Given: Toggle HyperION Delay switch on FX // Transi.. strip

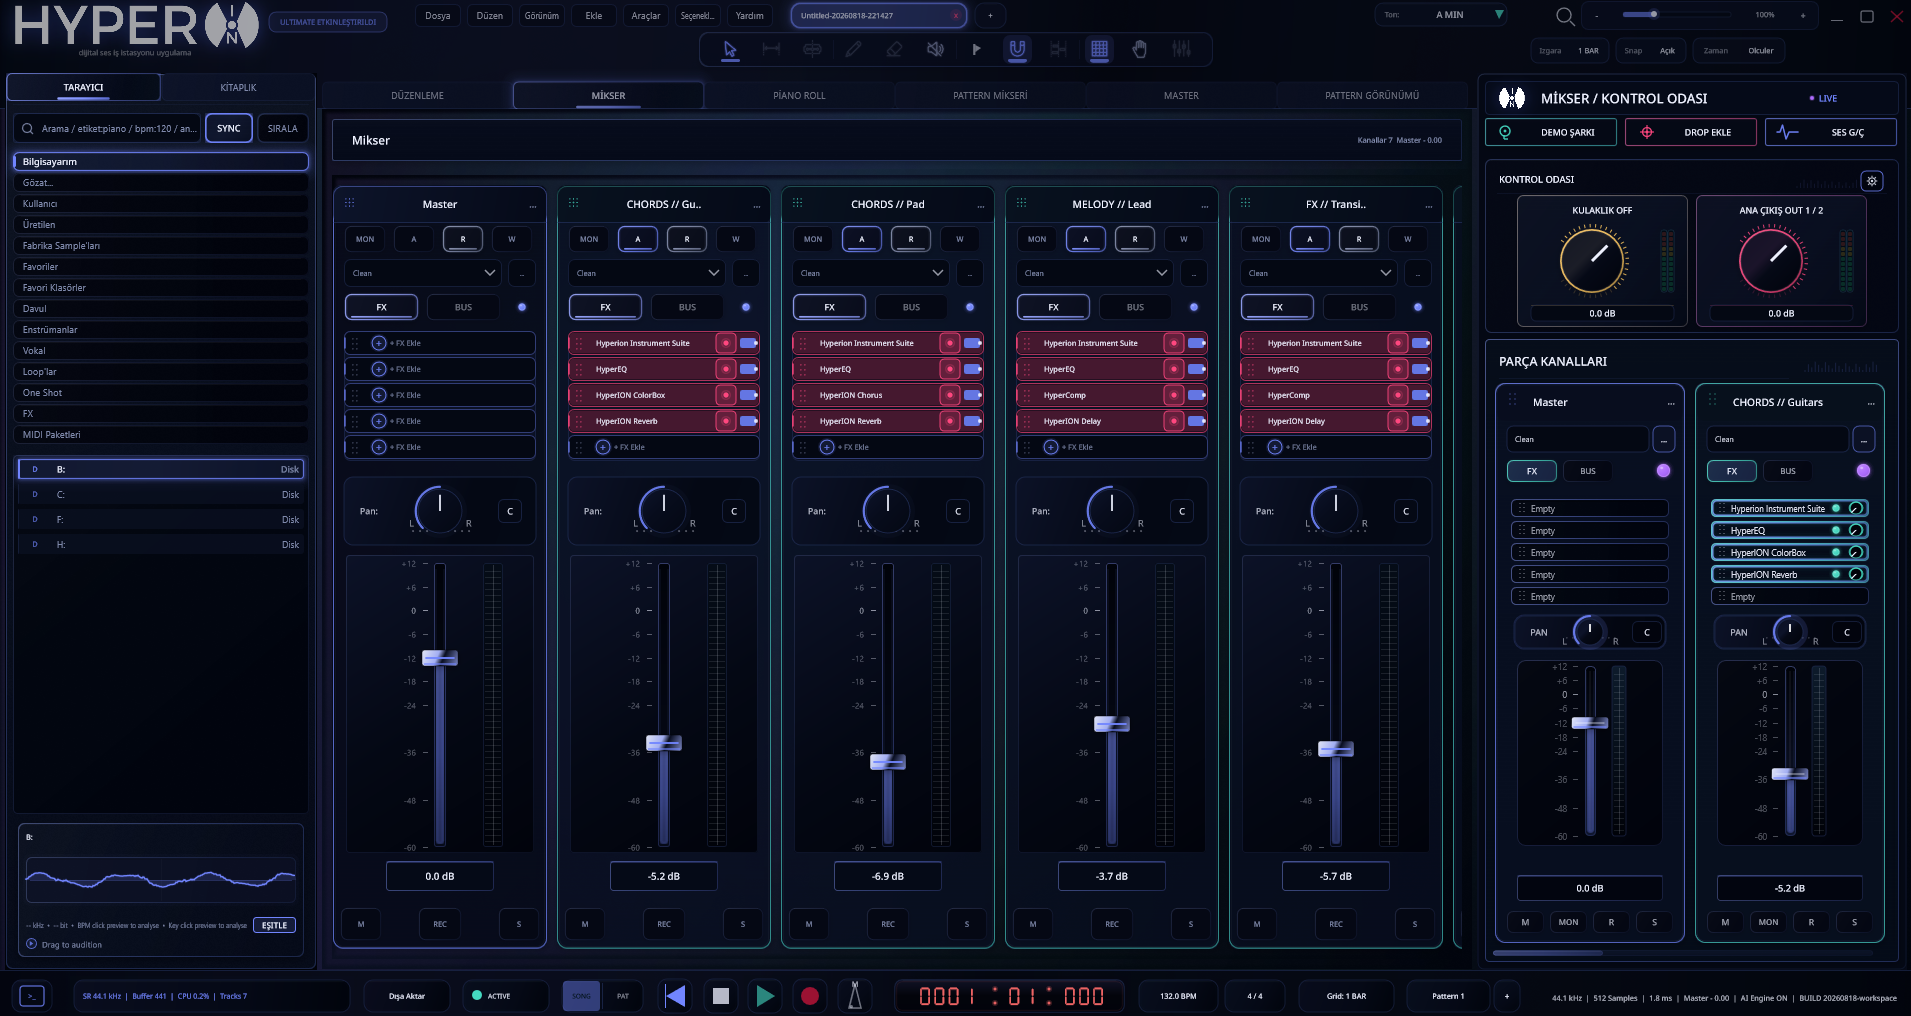Looking at the screenshot, I should pos(1420,421).
